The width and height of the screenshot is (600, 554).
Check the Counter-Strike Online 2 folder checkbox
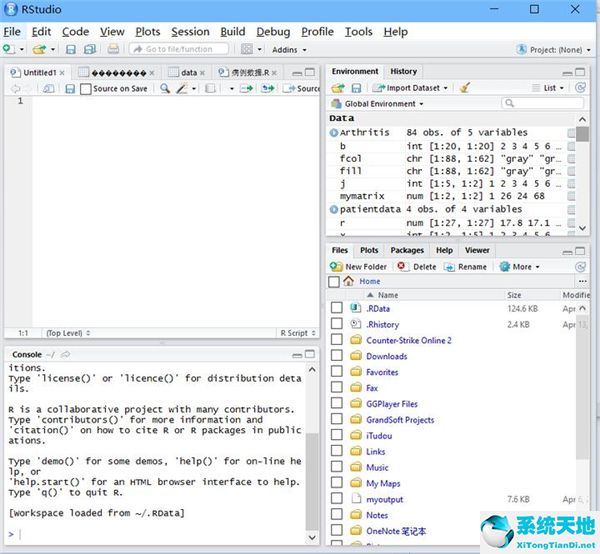336,340
